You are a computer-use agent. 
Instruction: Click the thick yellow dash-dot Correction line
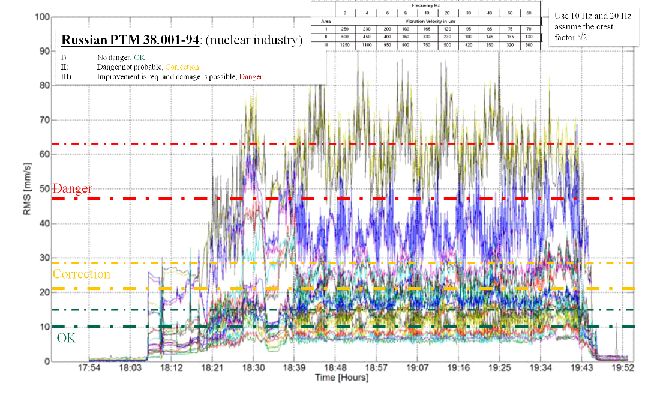[x=400, y=289]
